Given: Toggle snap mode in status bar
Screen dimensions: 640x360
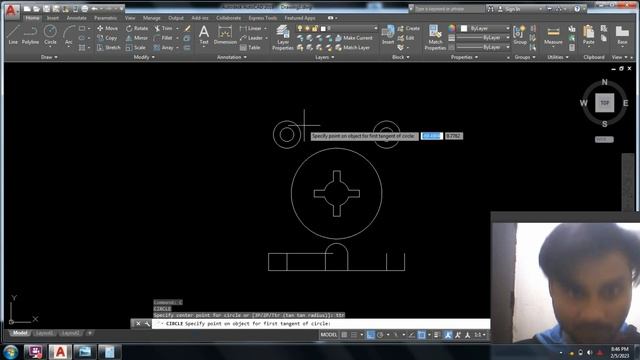Looking at the screenshot, I should pyautogui.click(x=354, y=335).
